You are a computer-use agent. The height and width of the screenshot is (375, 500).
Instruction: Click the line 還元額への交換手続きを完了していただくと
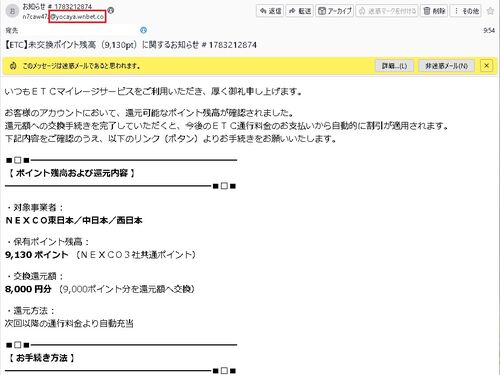pos(227,126)
